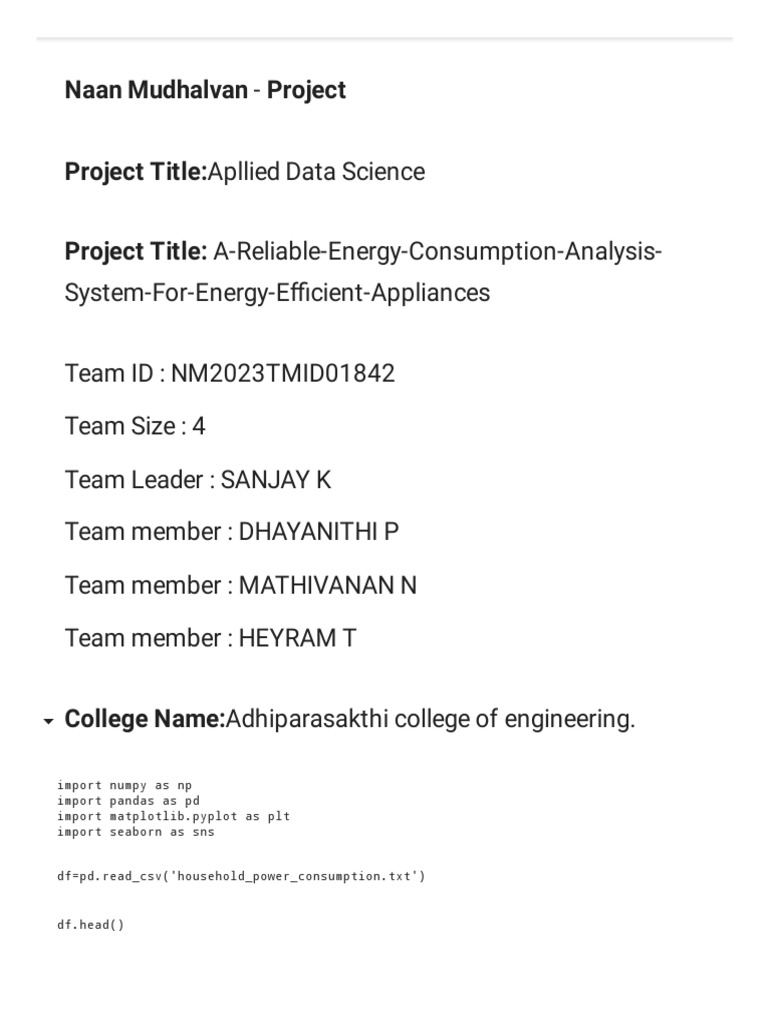Click the 'Naan Mudhalvan - Project' heading
Viewport: 768px width, 1024px height.
pyautogui.click(x=205, y=90)
